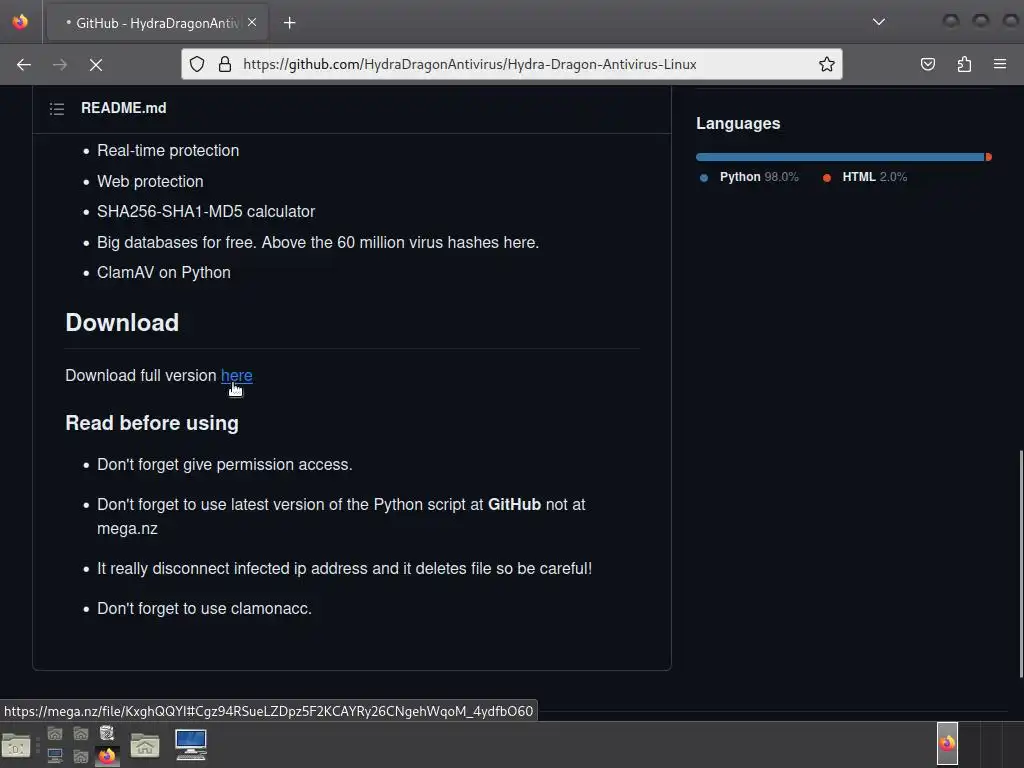Click the Download heading
The height and width of the screenshot is (768, 1024).
coord(122,323)
